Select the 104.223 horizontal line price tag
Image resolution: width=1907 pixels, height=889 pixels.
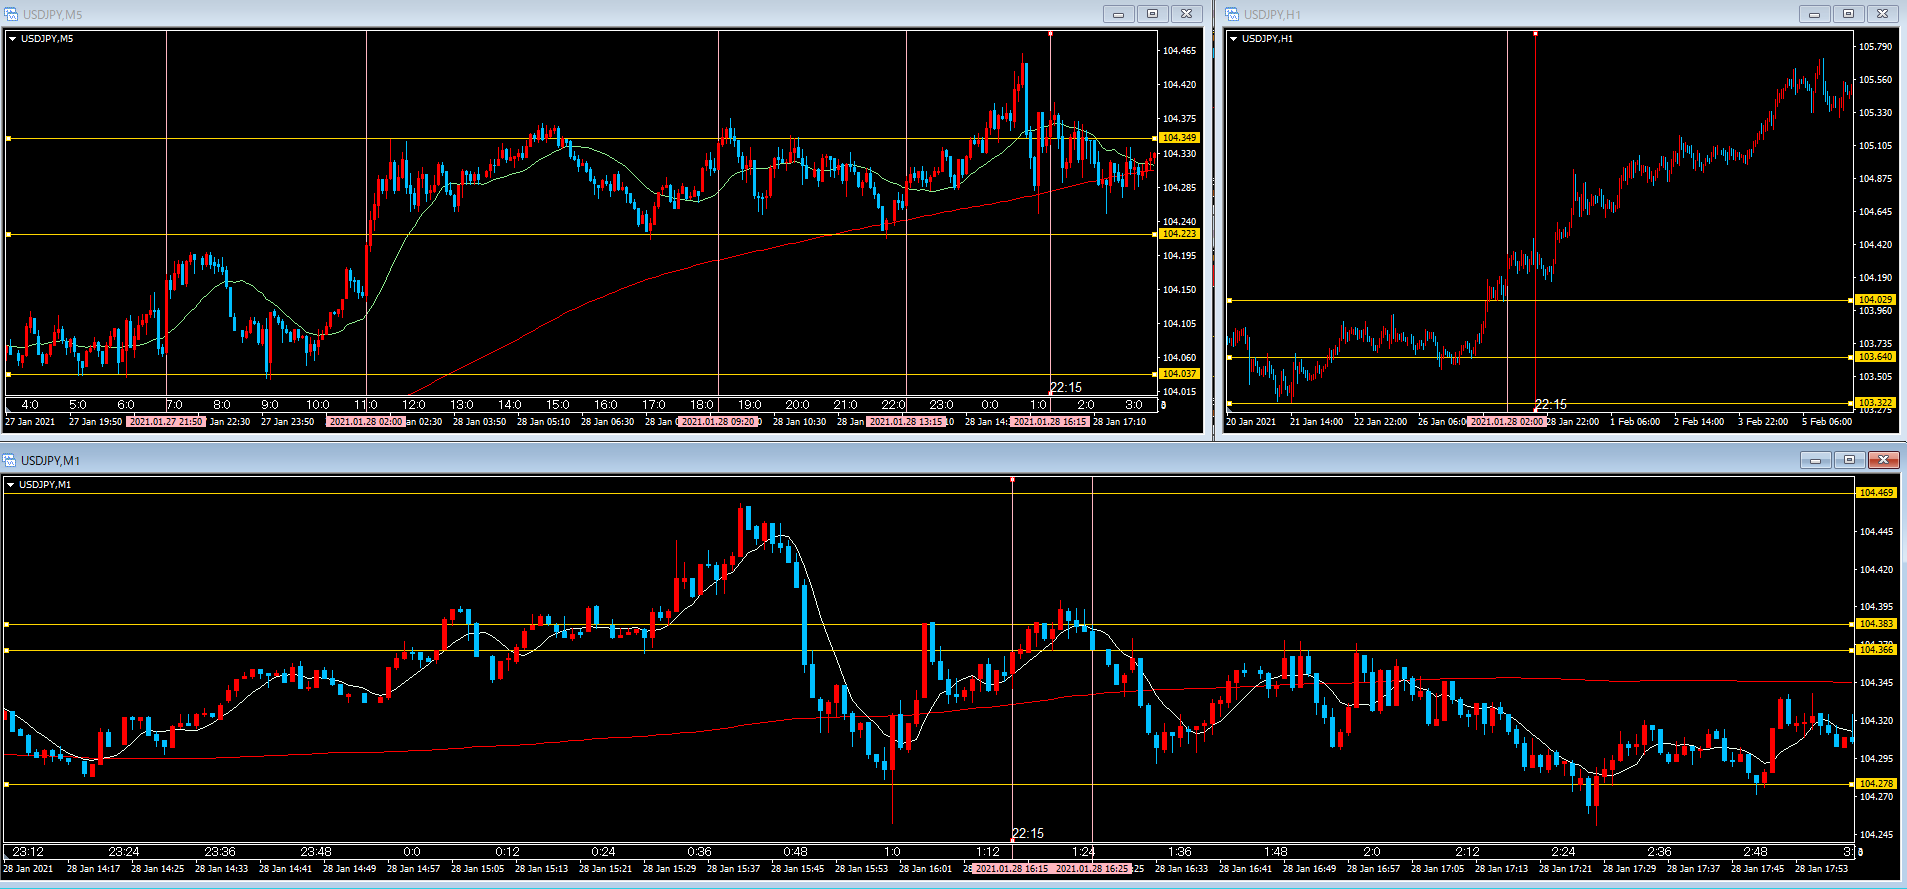pyautogui.click(x=1179, y=234)
